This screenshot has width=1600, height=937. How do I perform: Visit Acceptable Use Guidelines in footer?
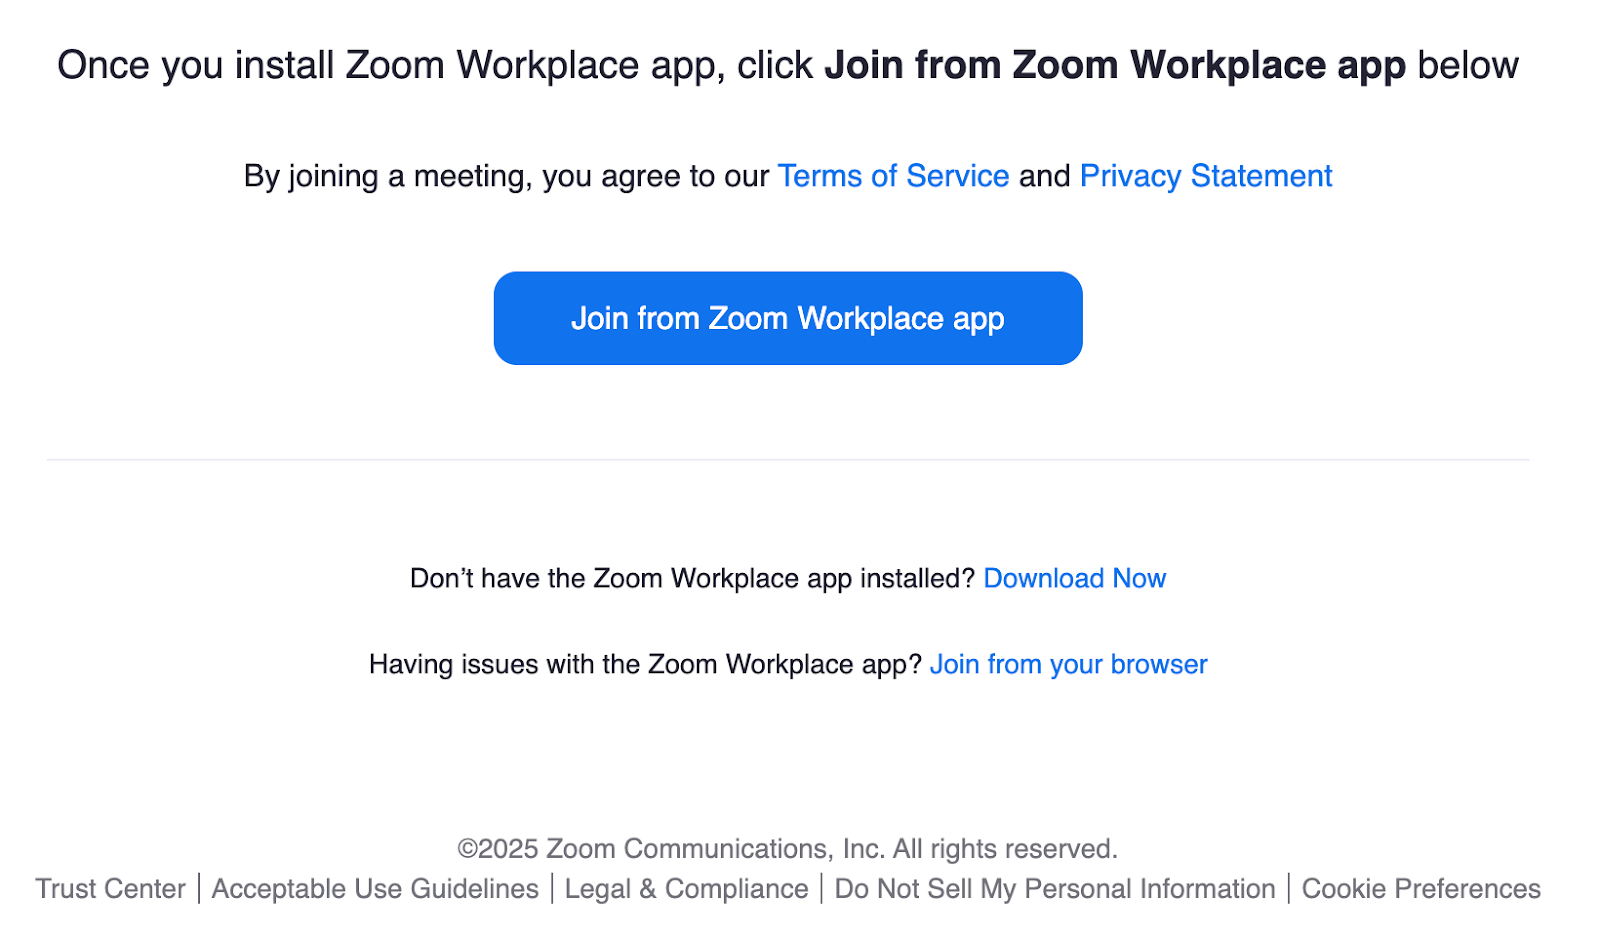375,888
